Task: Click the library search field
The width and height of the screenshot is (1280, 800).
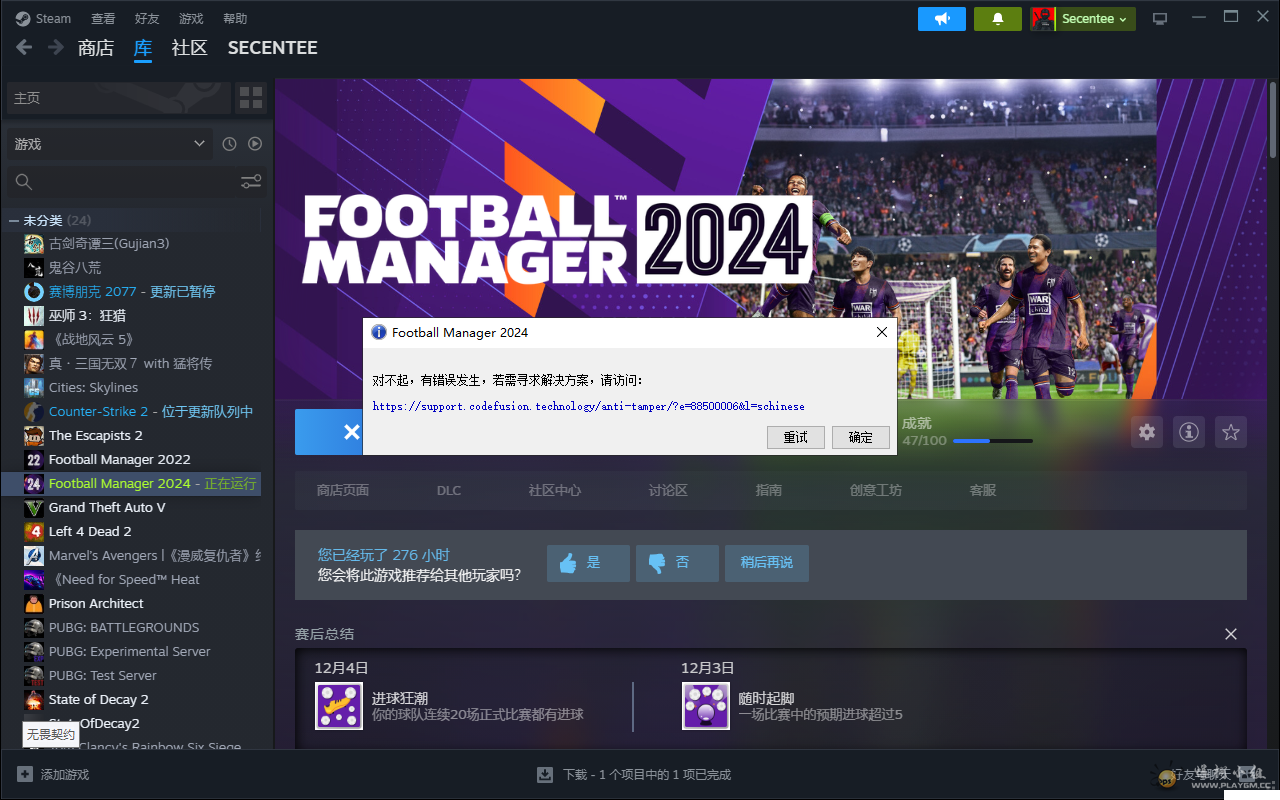Action: [122, 182]
